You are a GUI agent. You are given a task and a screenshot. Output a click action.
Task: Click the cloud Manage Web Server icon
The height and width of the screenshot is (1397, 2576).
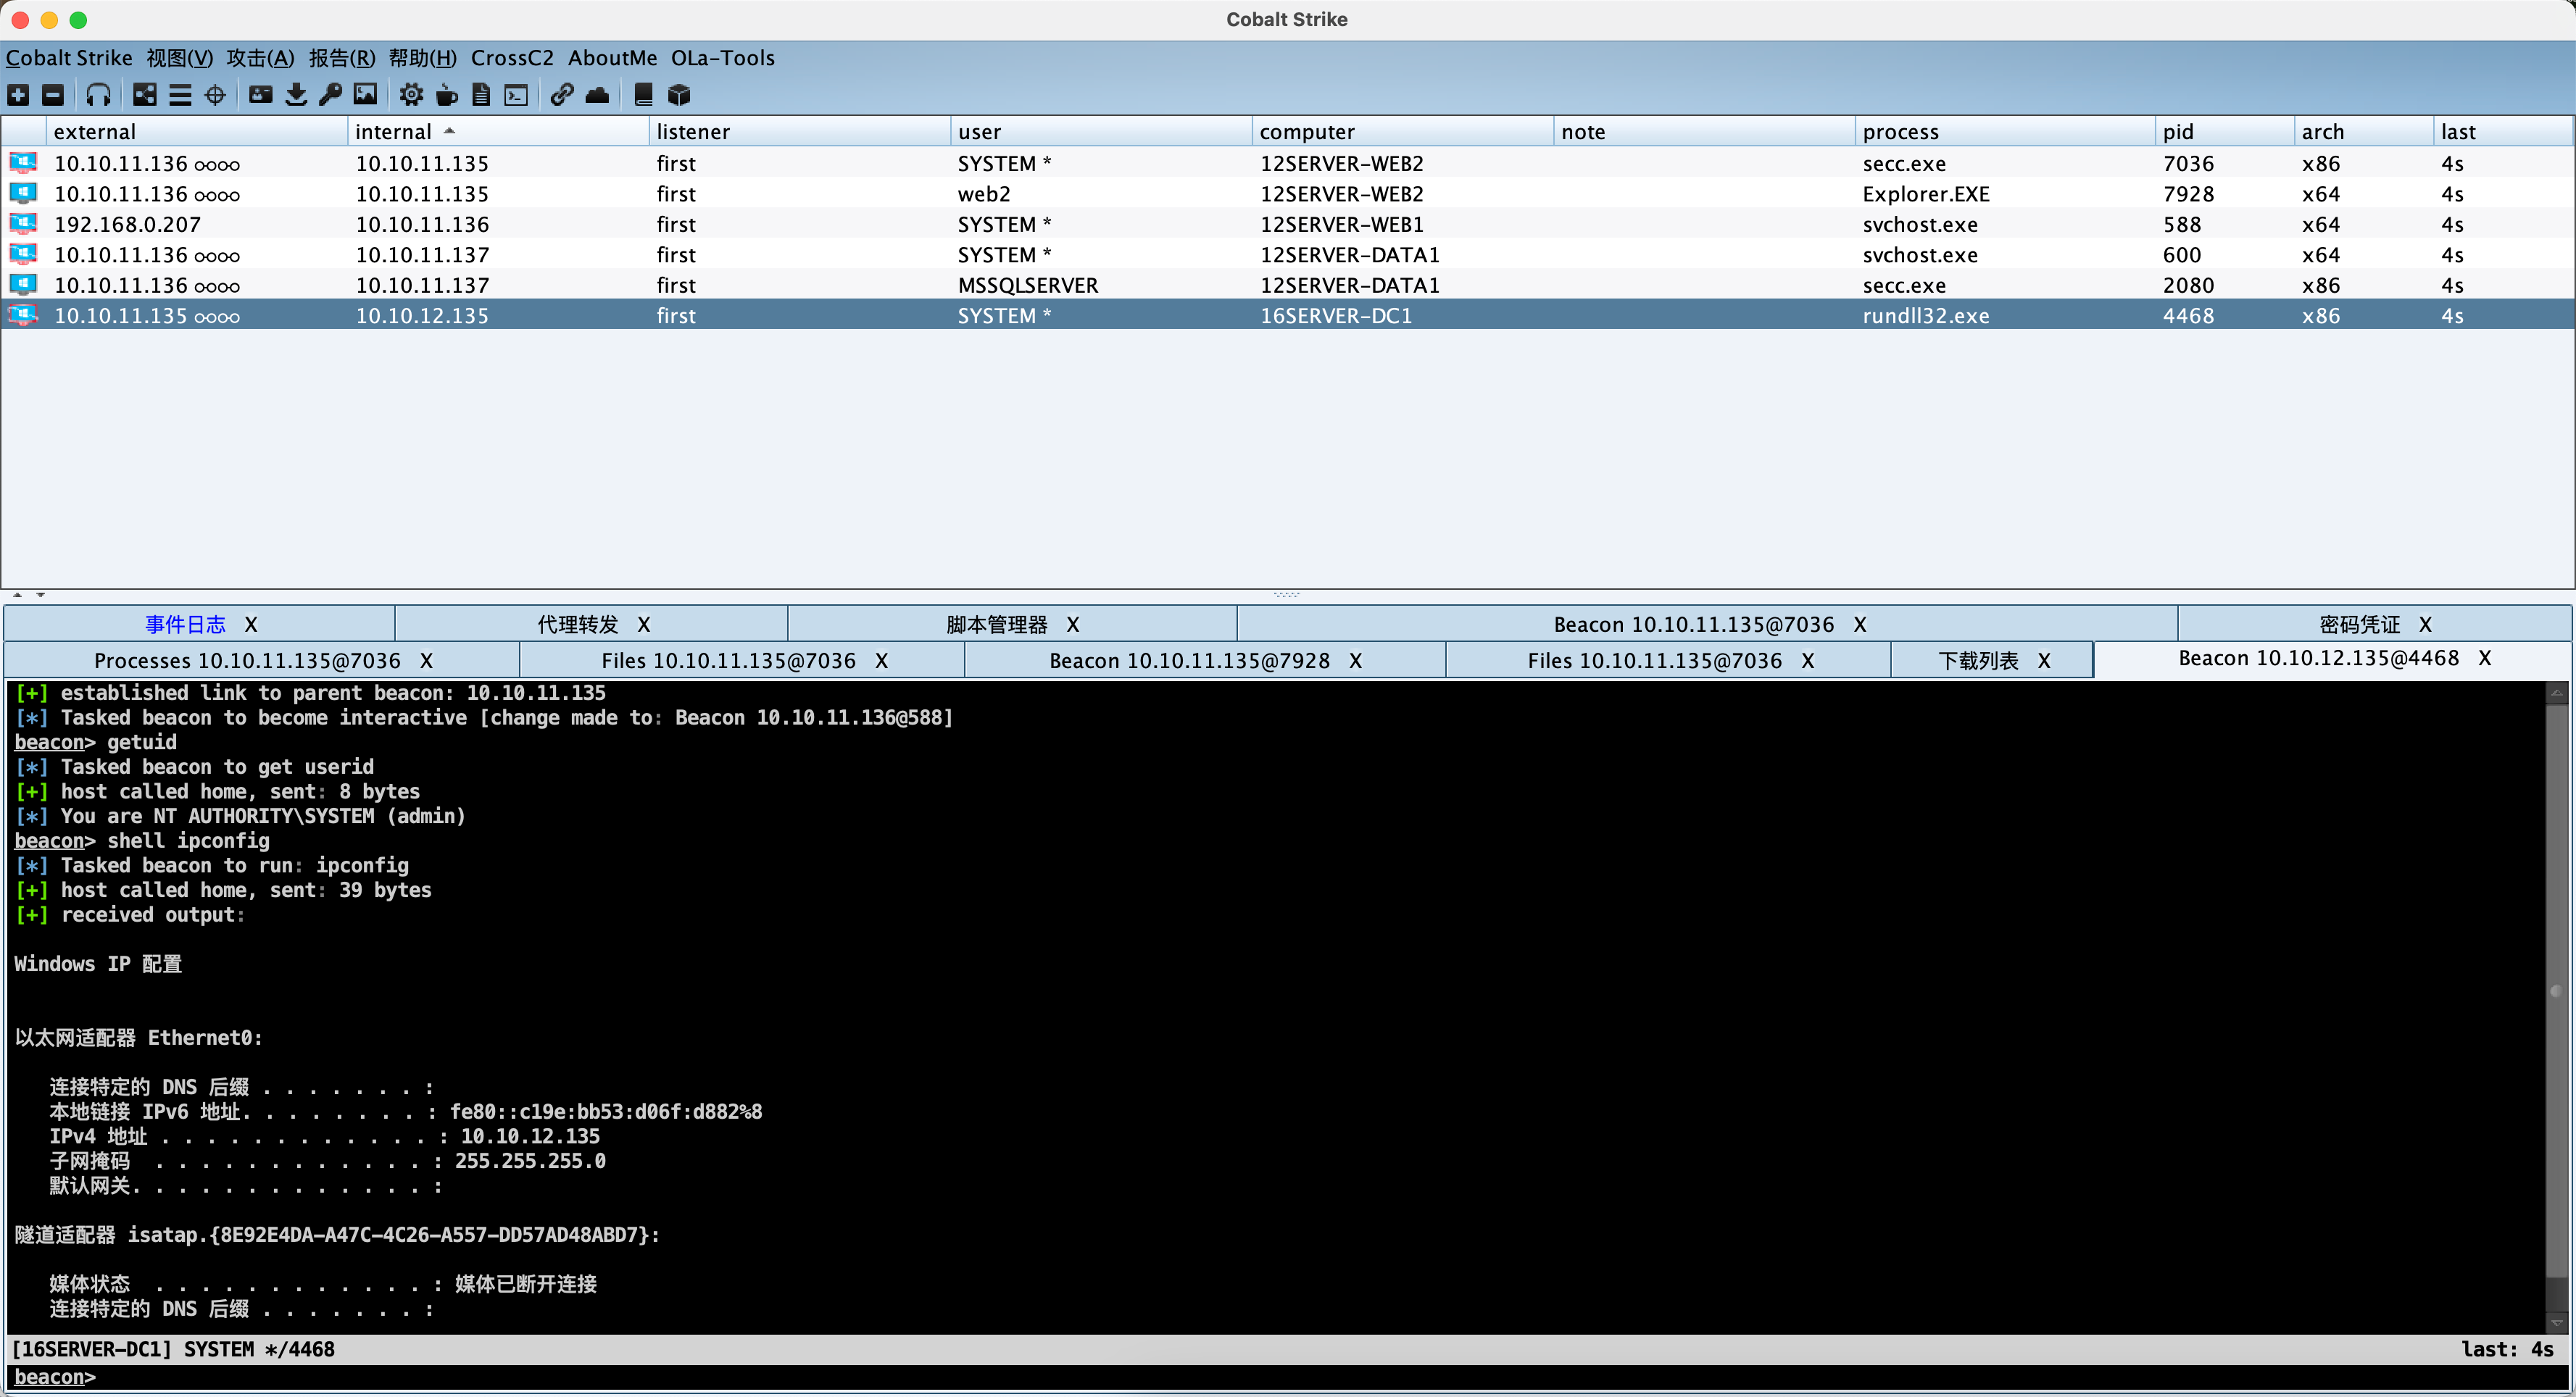coord(597,95)
